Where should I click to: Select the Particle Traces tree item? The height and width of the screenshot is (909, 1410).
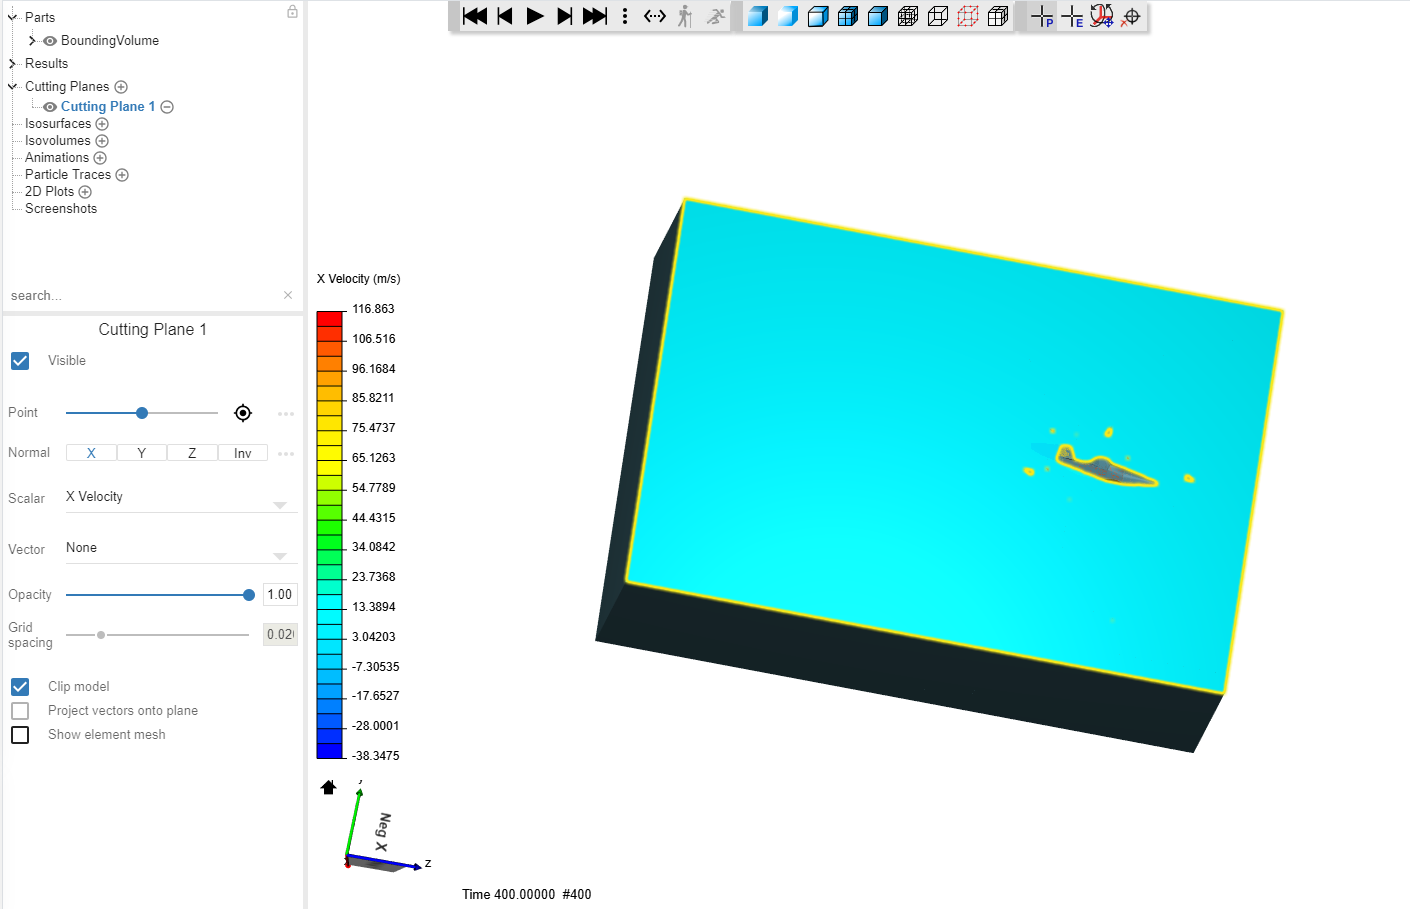68,175
